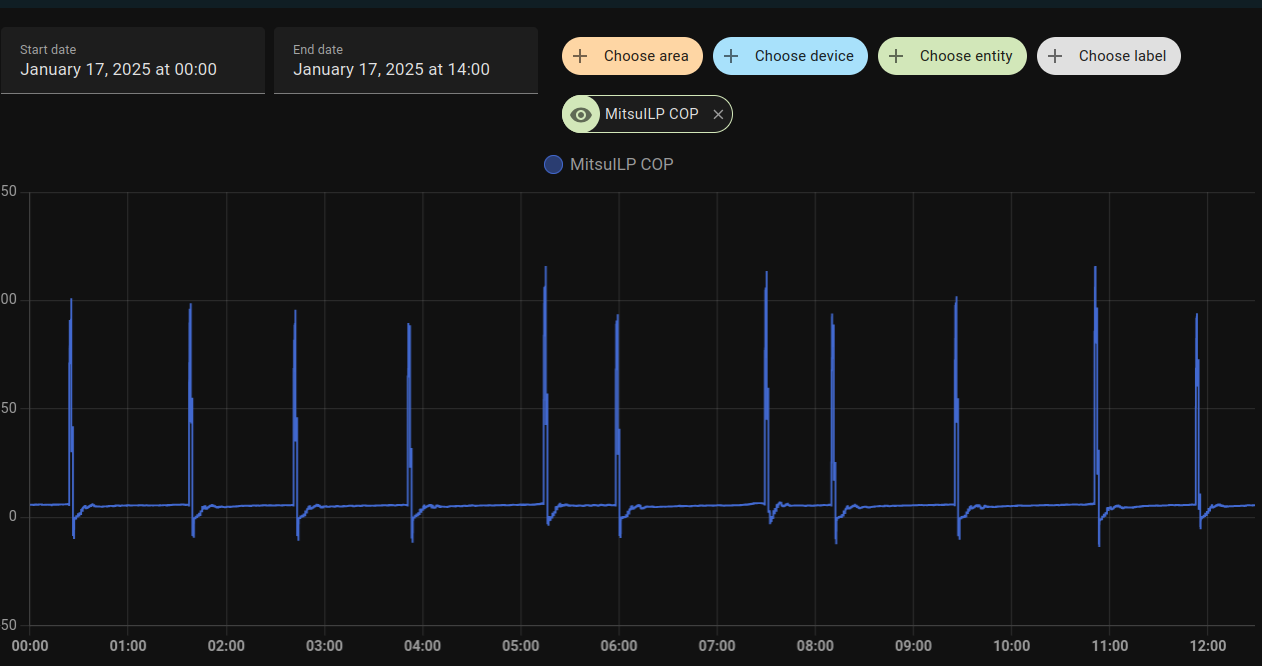Toggle the eye icon on MitsuILP COP chip
The width and height of the screenshot is (1262, 666).
coord(580,114)
